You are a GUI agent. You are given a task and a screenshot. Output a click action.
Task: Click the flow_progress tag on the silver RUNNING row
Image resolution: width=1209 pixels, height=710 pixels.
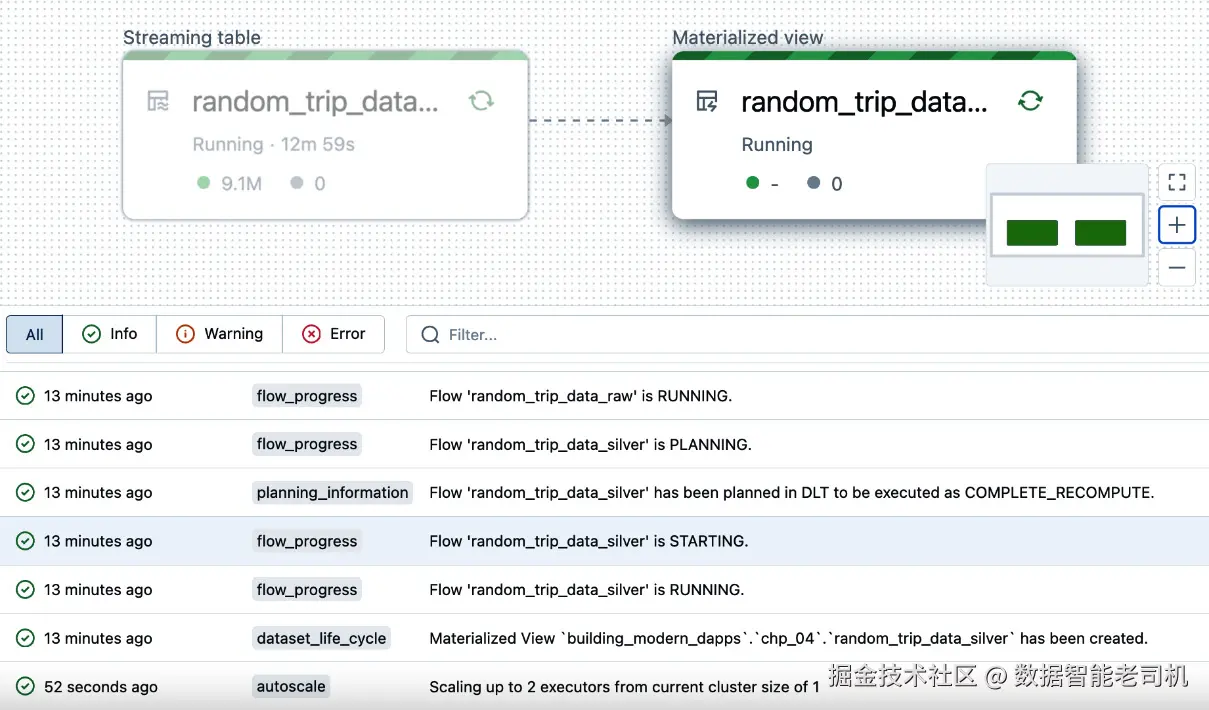click(307, 590)
